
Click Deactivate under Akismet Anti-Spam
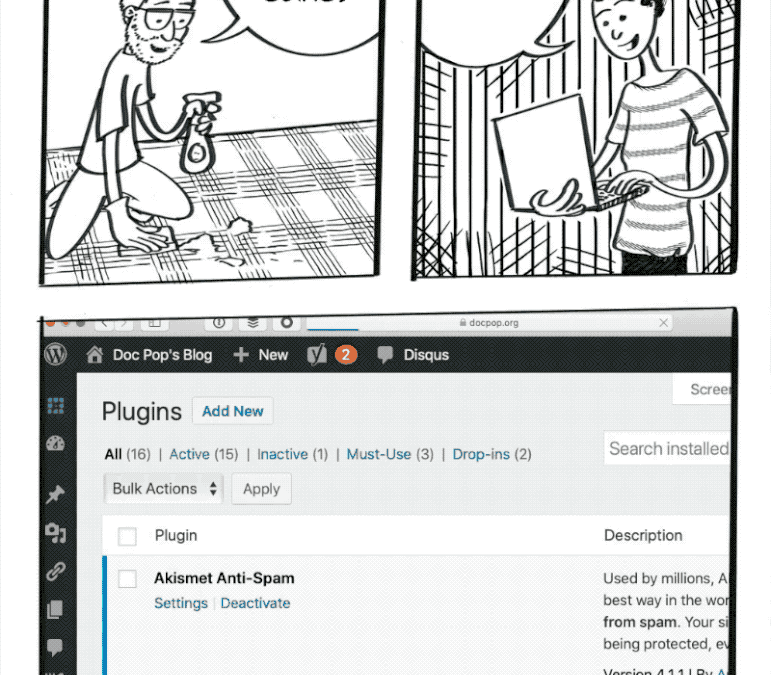point(255,603)
